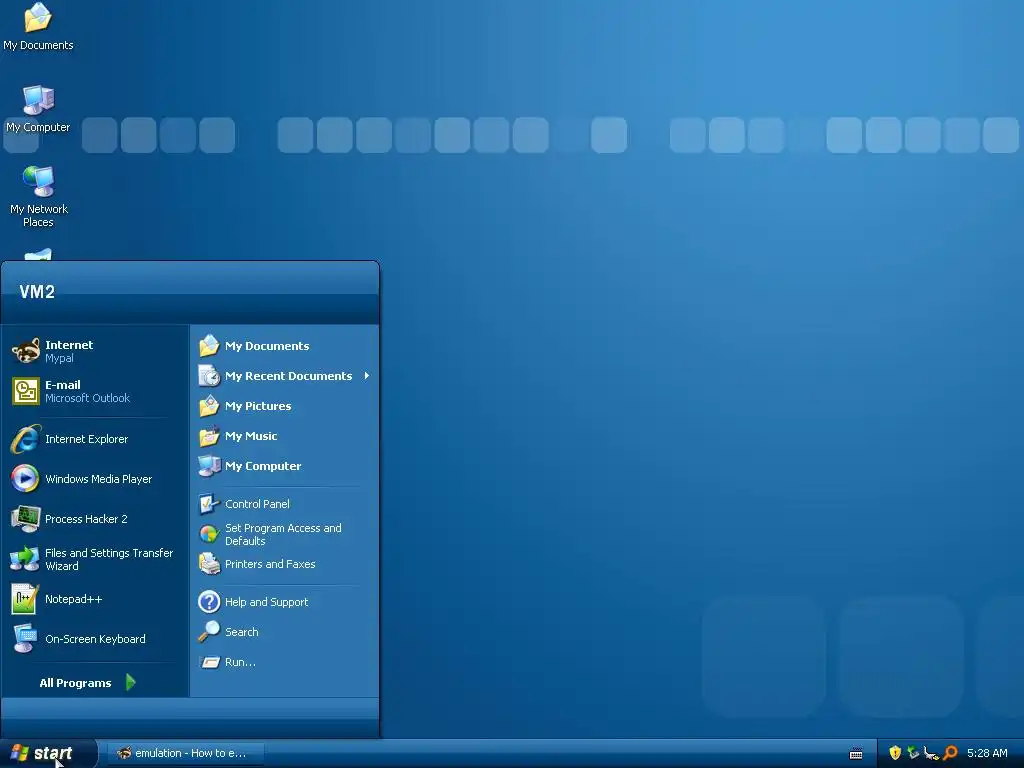Image resolution: width=1024 pixels, height=768 pixels.
Task: Expand the All Programs list
Action: point(88,682)
